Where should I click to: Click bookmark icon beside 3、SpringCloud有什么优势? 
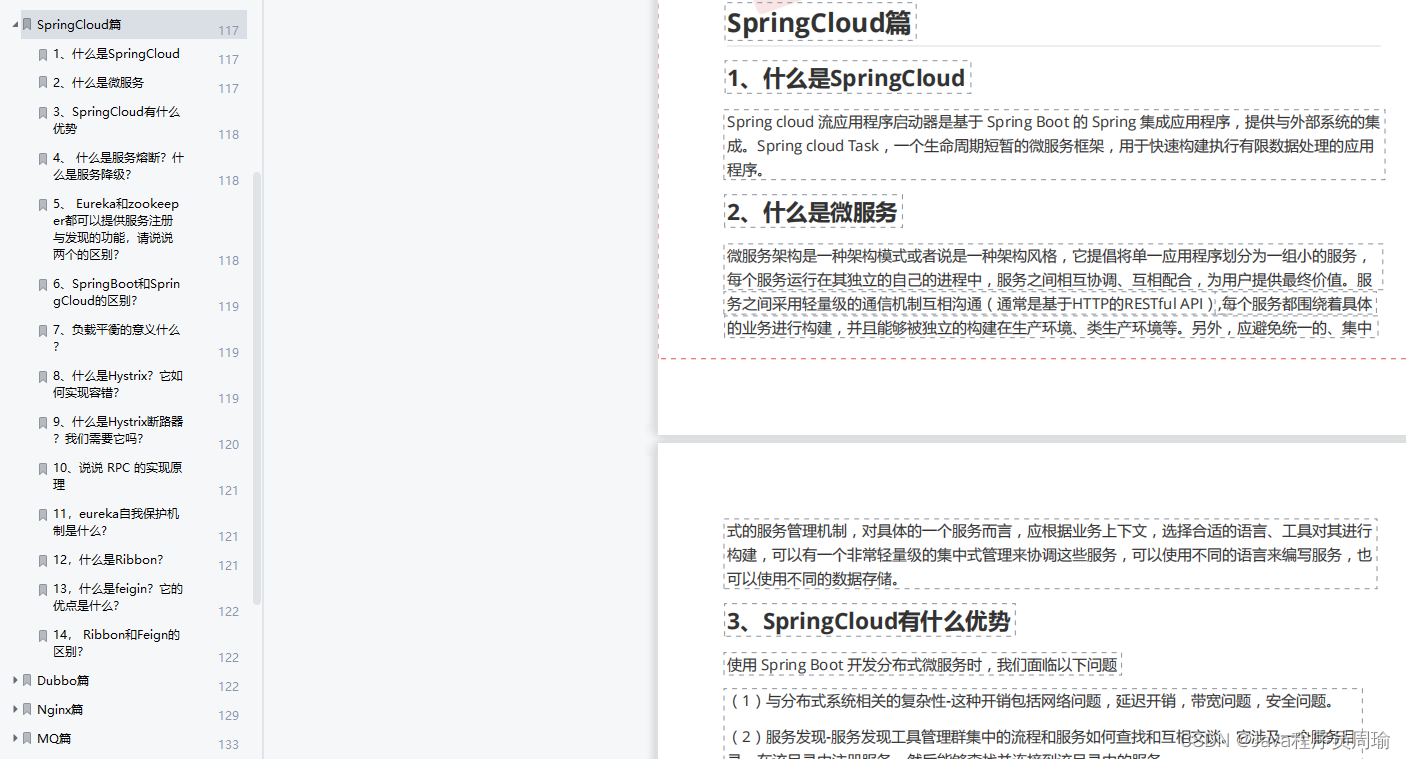43,112
